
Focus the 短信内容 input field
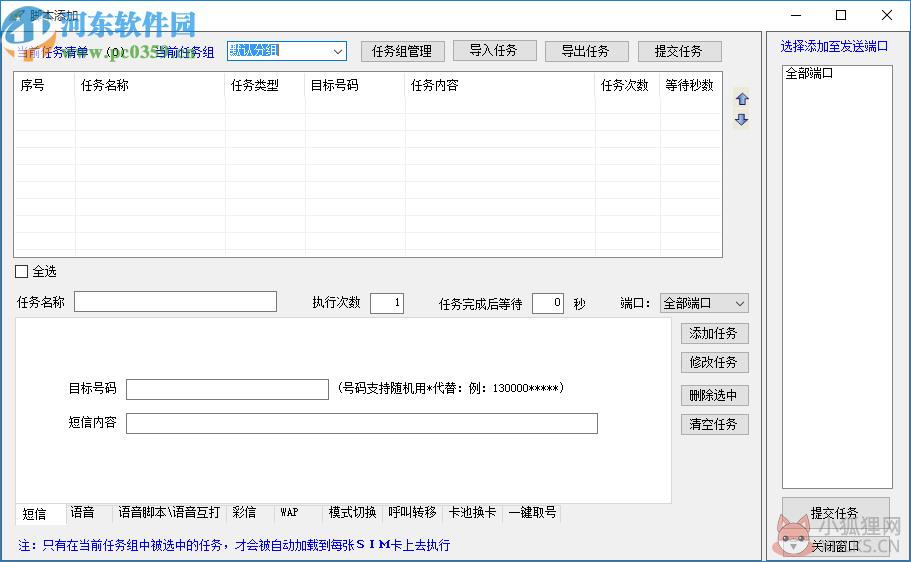point(362,423)
